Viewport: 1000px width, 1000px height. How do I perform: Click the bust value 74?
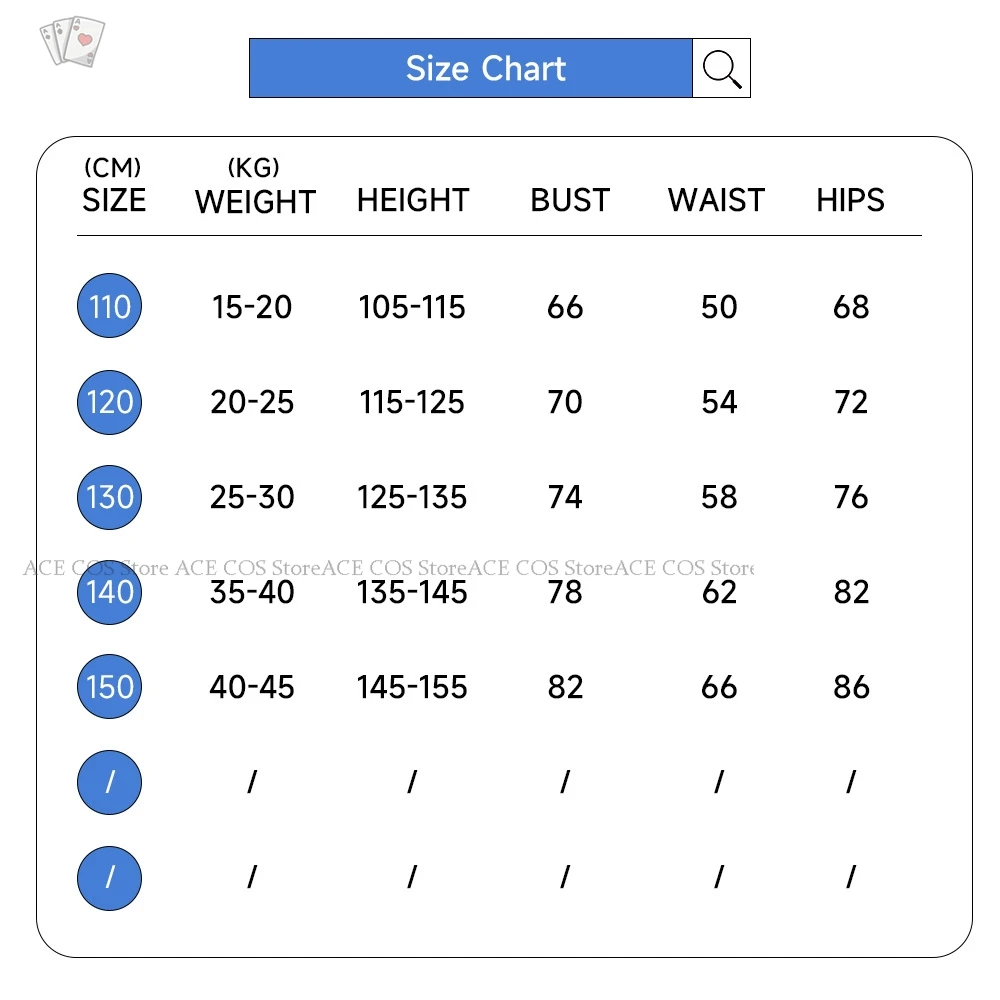point(565,497)
